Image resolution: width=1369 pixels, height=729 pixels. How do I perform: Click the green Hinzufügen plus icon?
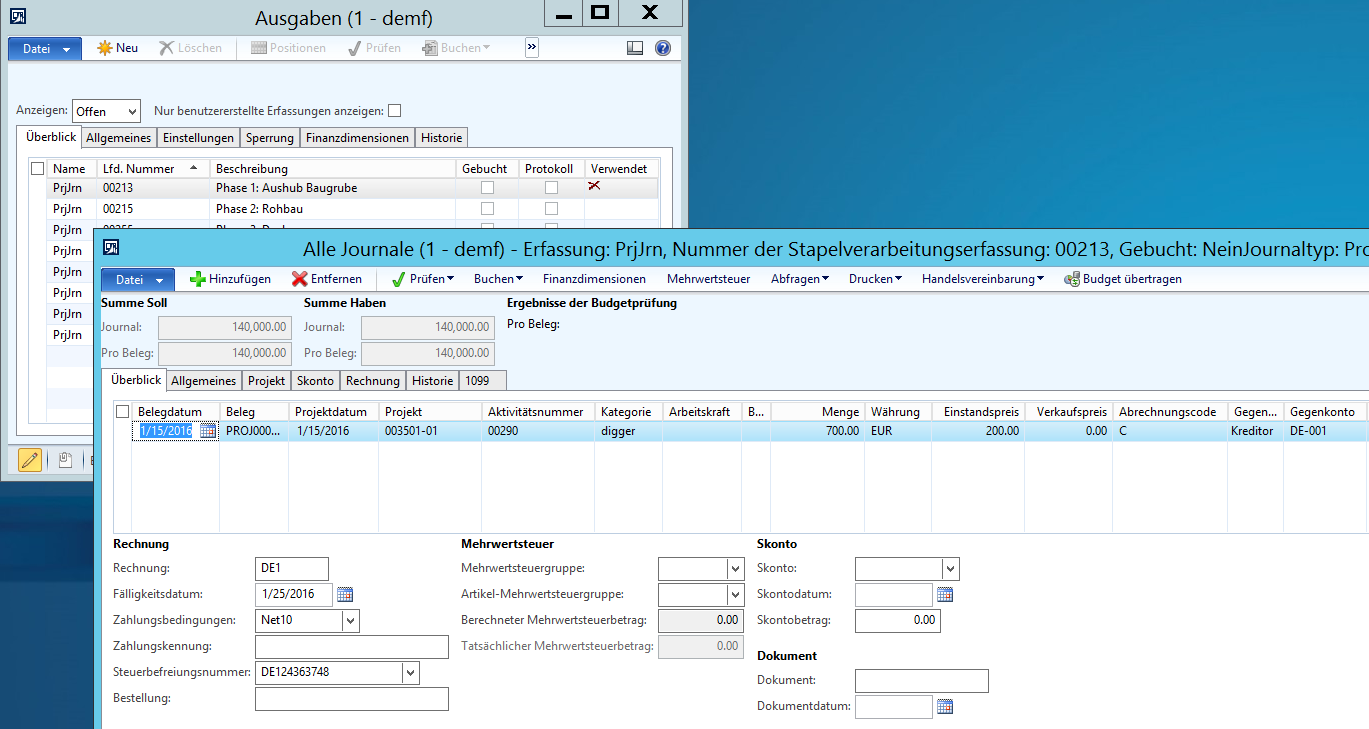pyautogui.click(x=198, y=279)
